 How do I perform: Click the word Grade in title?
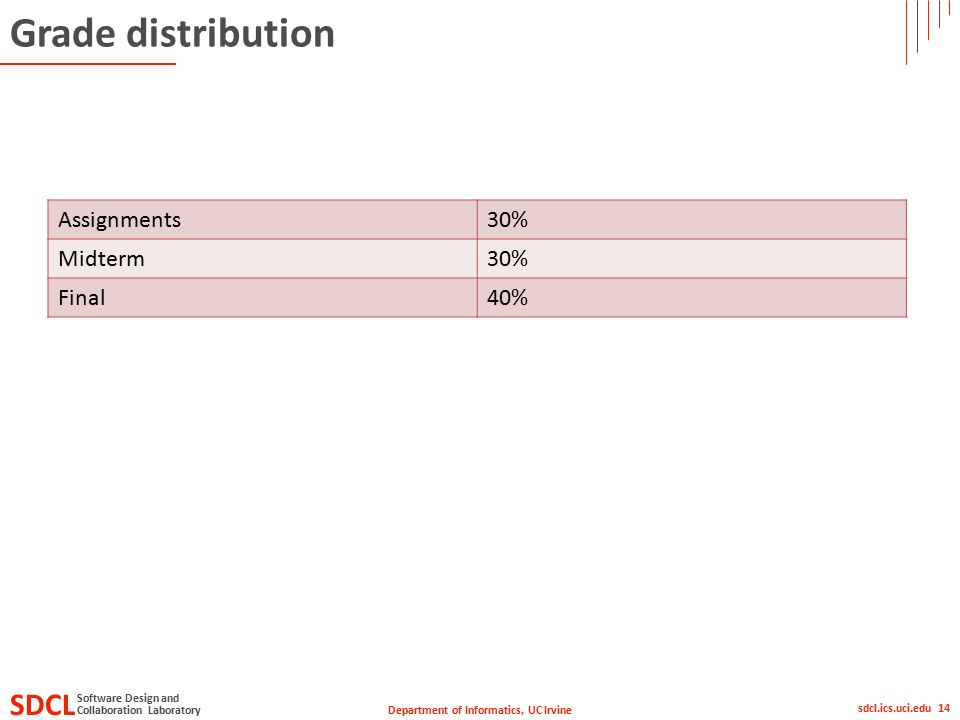(62, 33)
